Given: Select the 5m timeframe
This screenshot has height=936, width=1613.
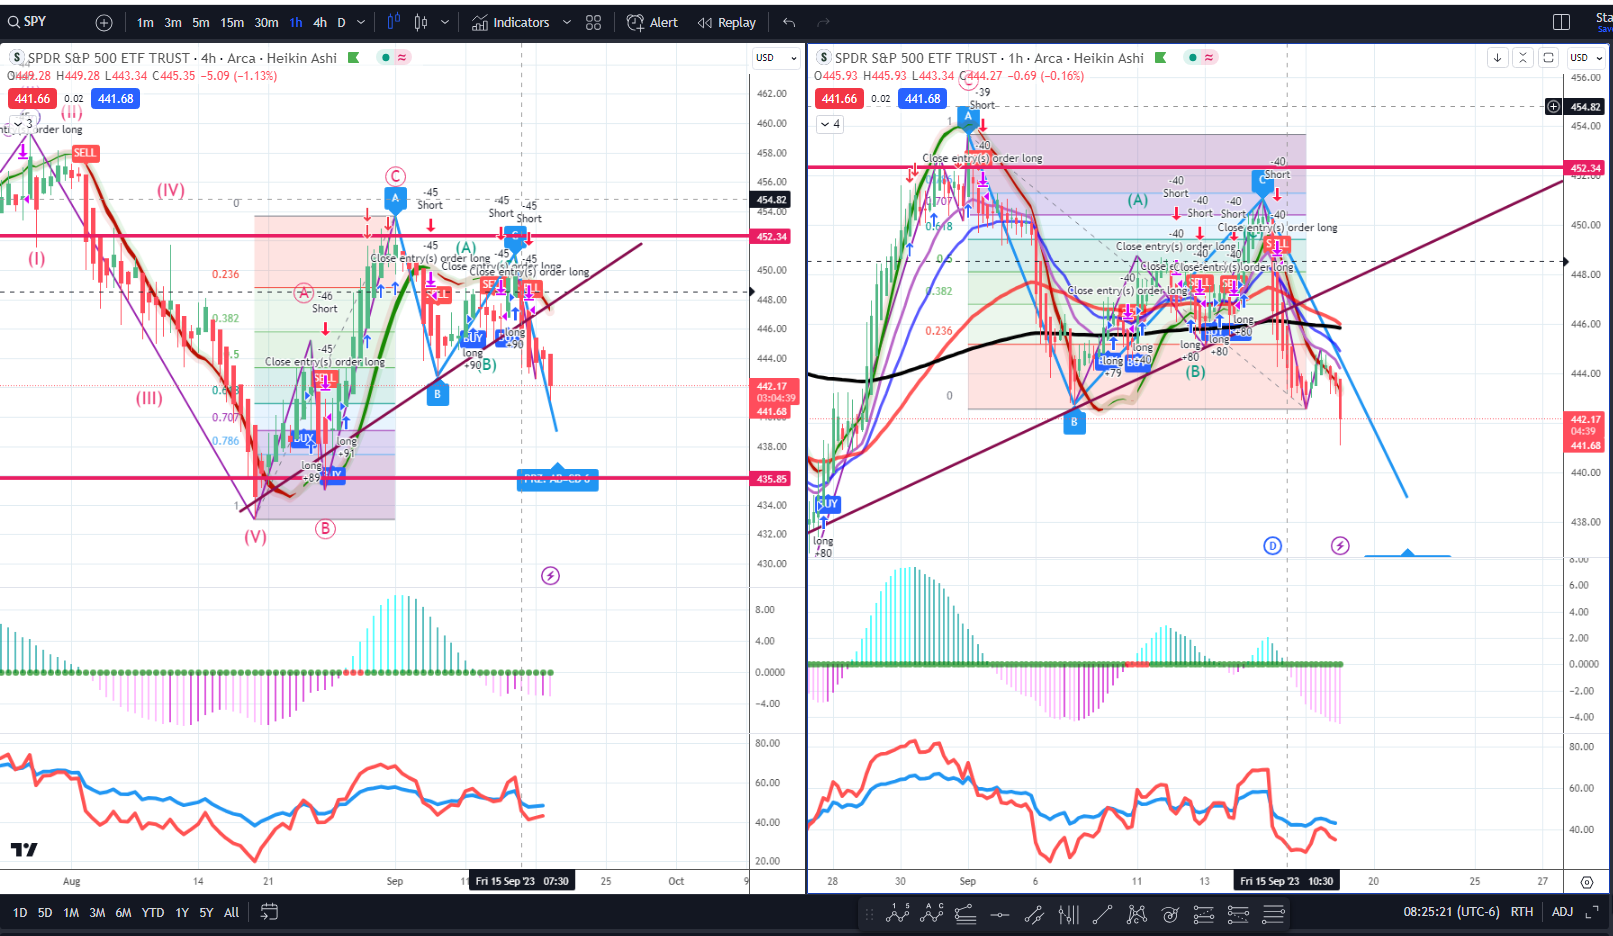Looking at the screenshot, I should point(201,22).
